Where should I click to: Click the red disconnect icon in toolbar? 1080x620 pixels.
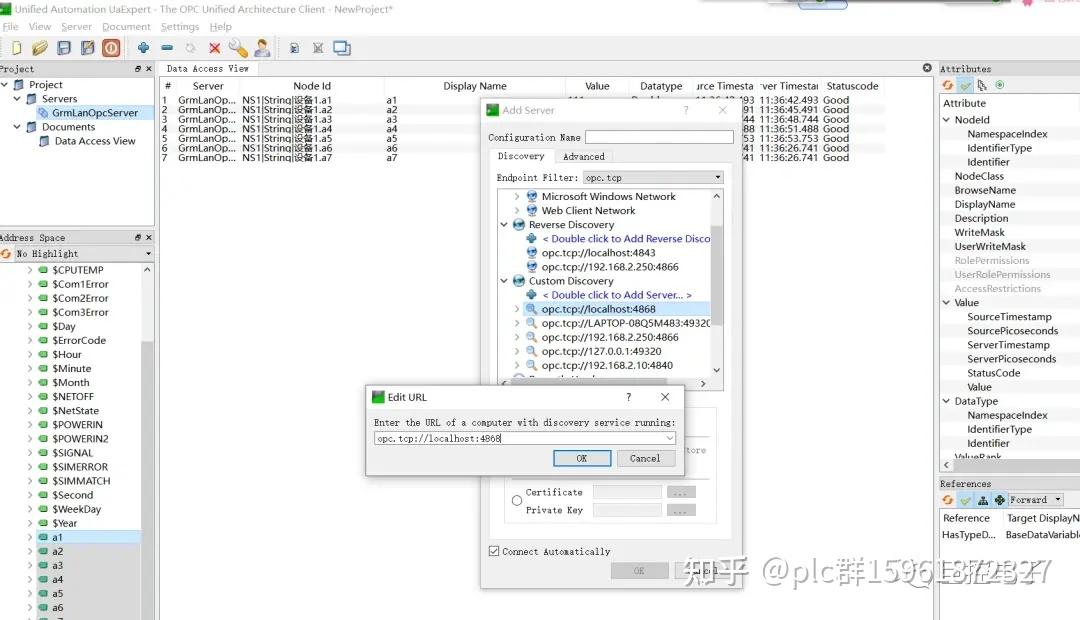pos(110,47)
